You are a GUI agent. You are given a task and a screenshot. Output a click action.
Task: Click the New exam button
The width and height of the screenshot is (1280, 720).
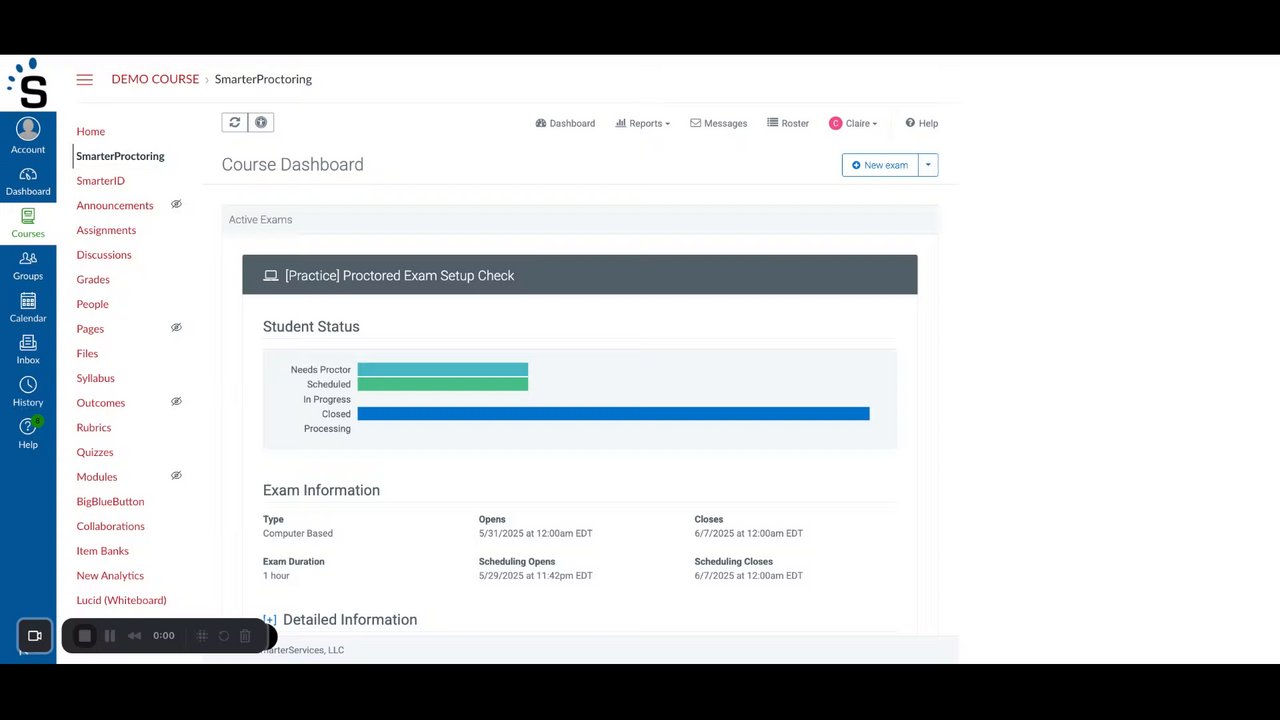(x=880, y=165)
